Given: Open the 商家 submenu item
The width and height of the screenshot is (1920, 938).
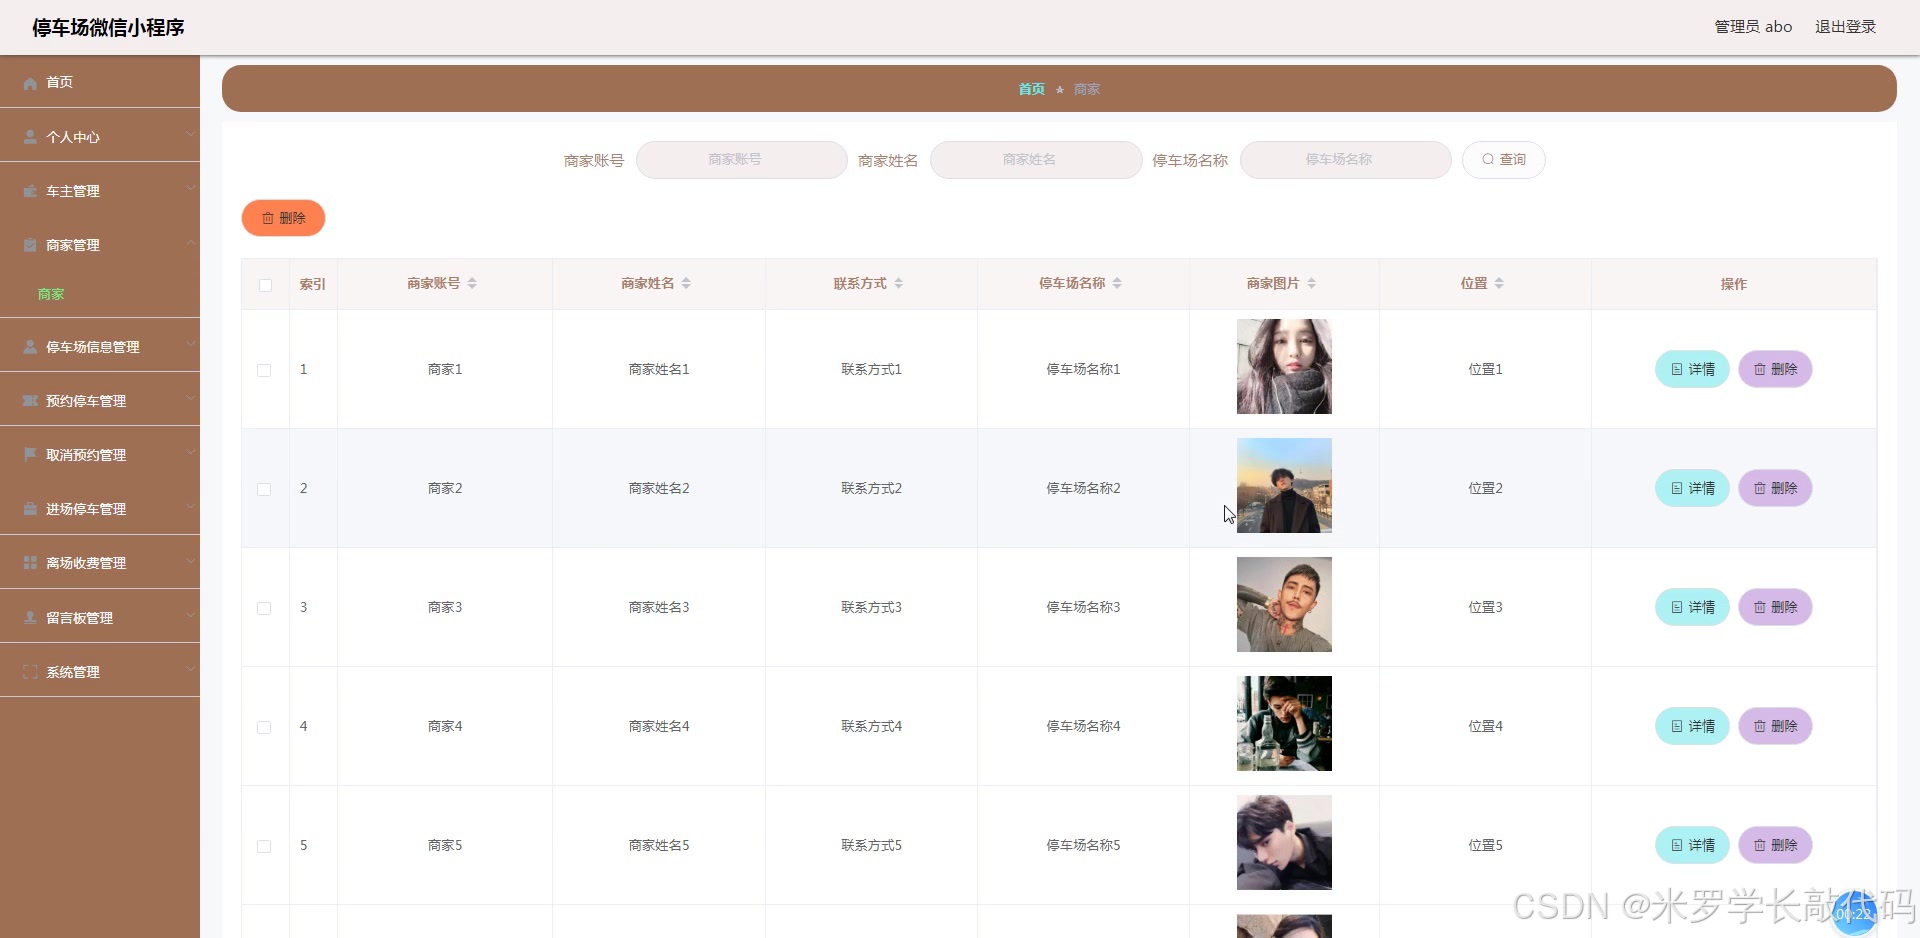Looking at the screenshot, I should [51, 294].
